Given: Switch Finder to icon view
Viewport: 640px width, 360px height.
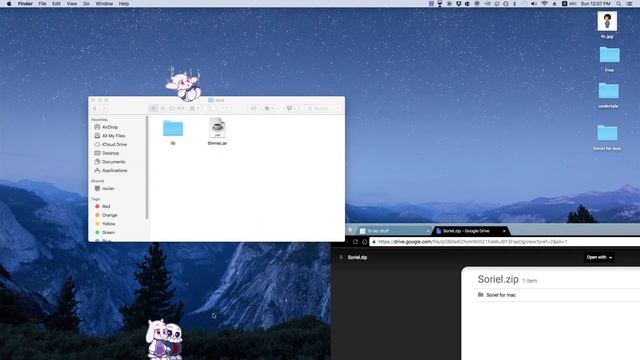Looking at the screenshot, I should click(153, 108).
